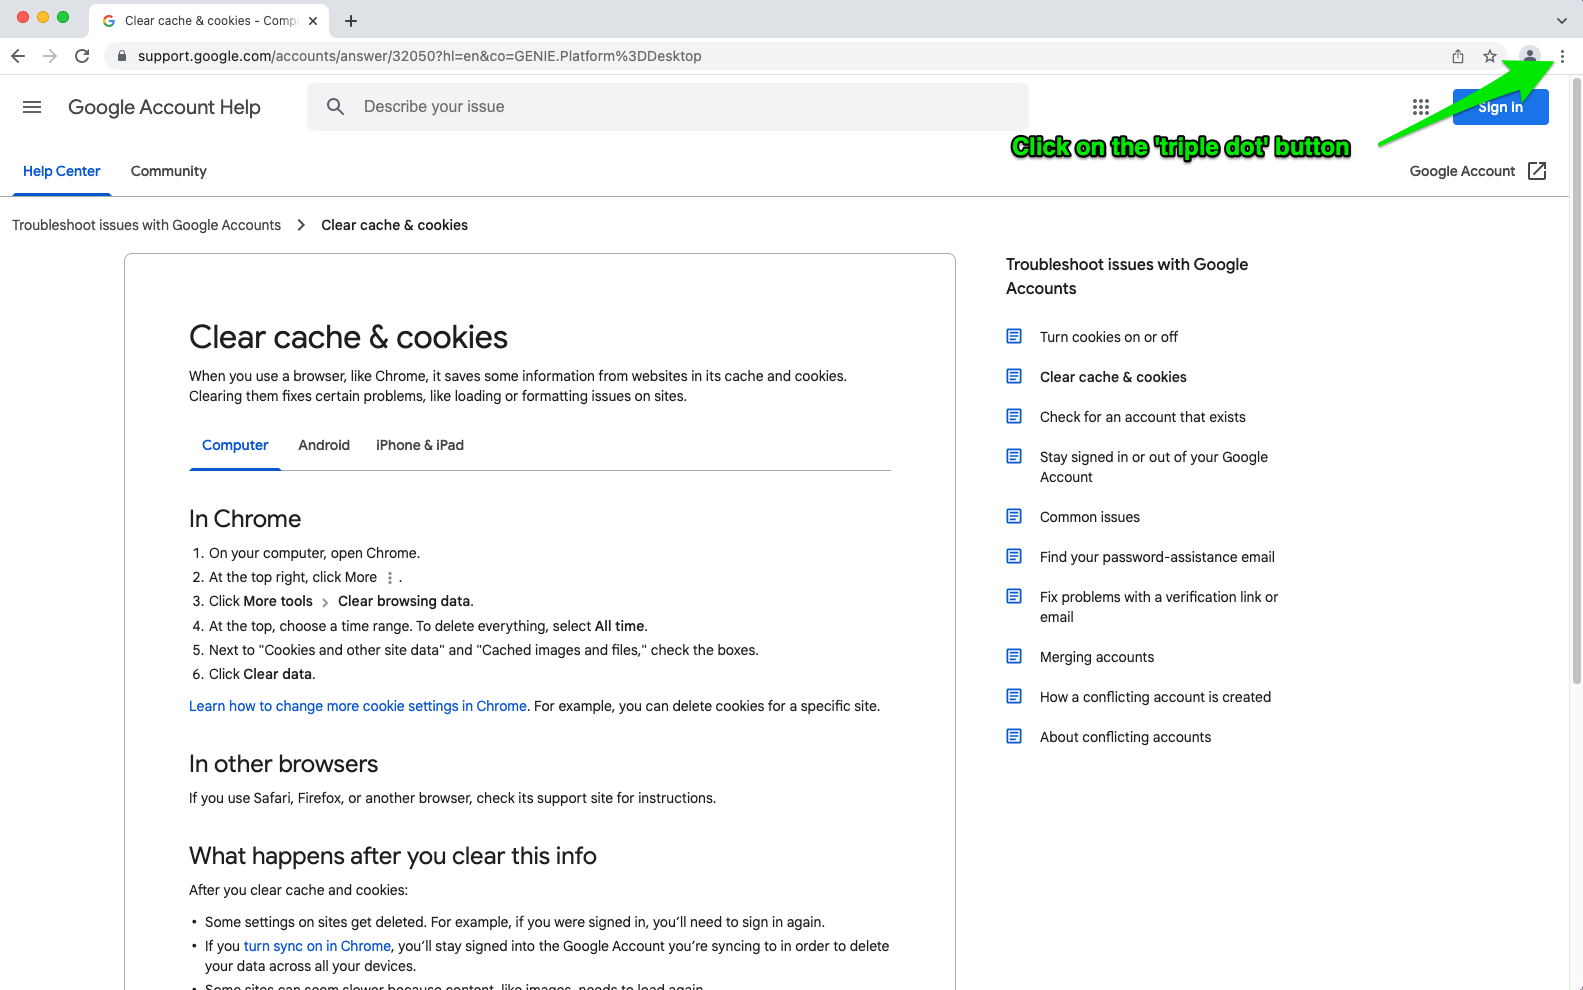
Task: Follow the turn sync on in Chrome link
Action: [317, 946]
